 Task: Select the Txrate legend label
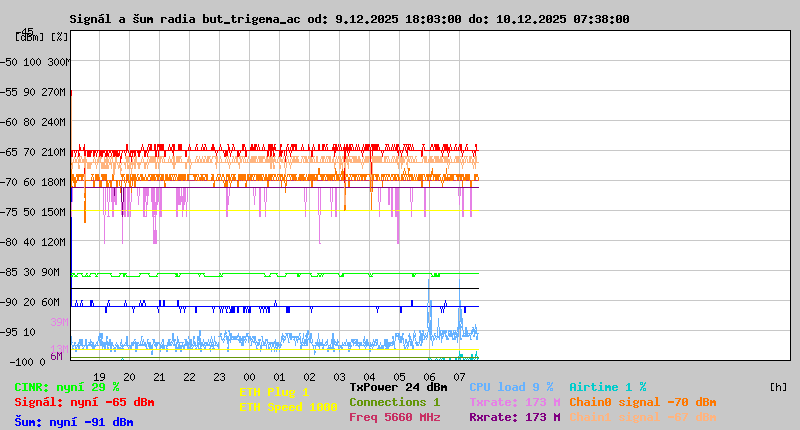(x=514, y=402)
